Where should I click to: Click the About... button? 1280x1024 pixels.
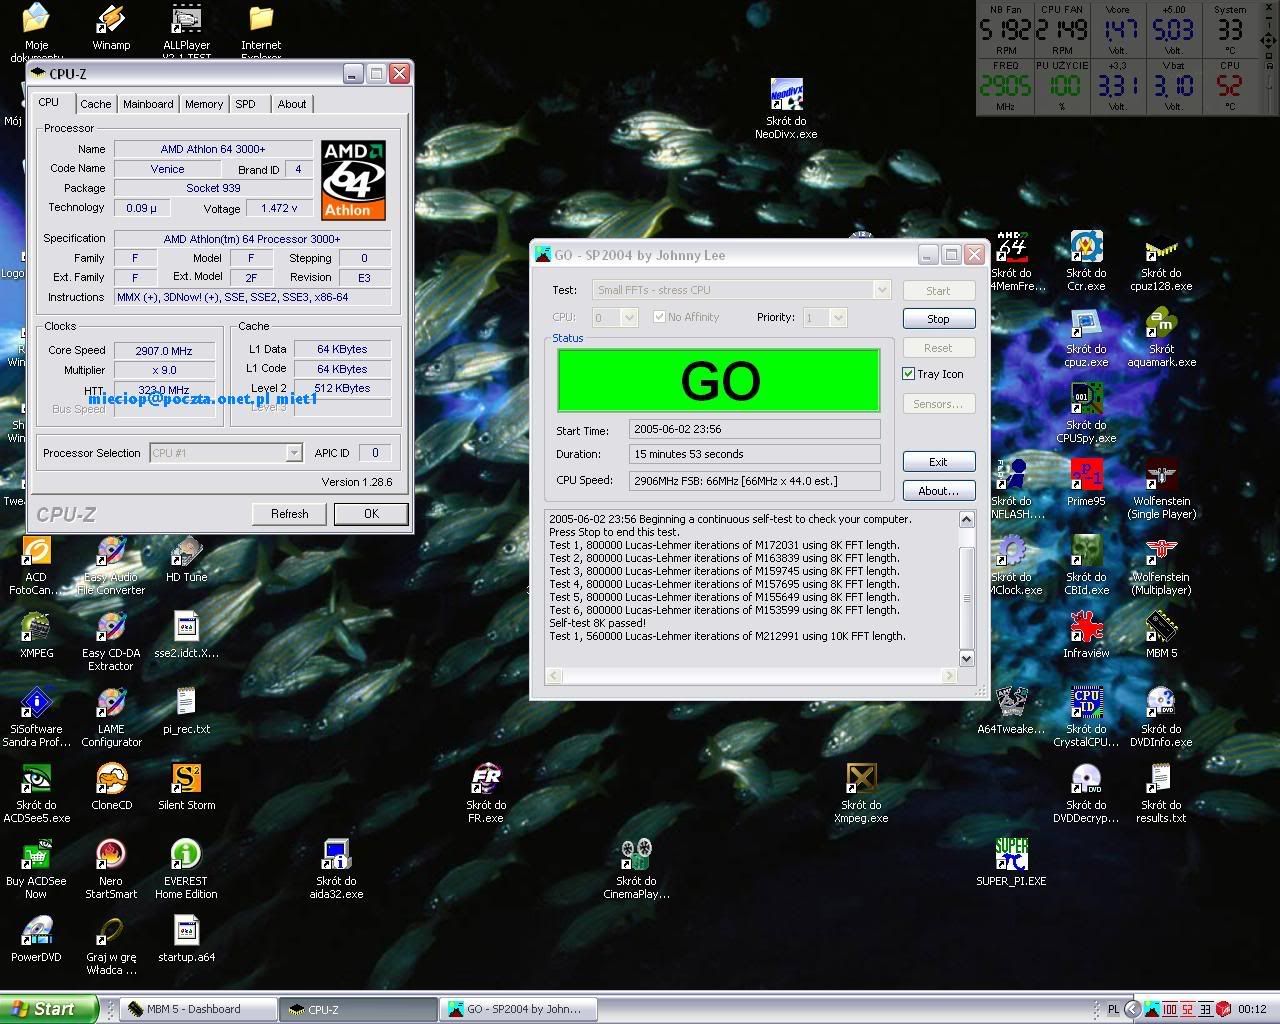click(938, 491)
